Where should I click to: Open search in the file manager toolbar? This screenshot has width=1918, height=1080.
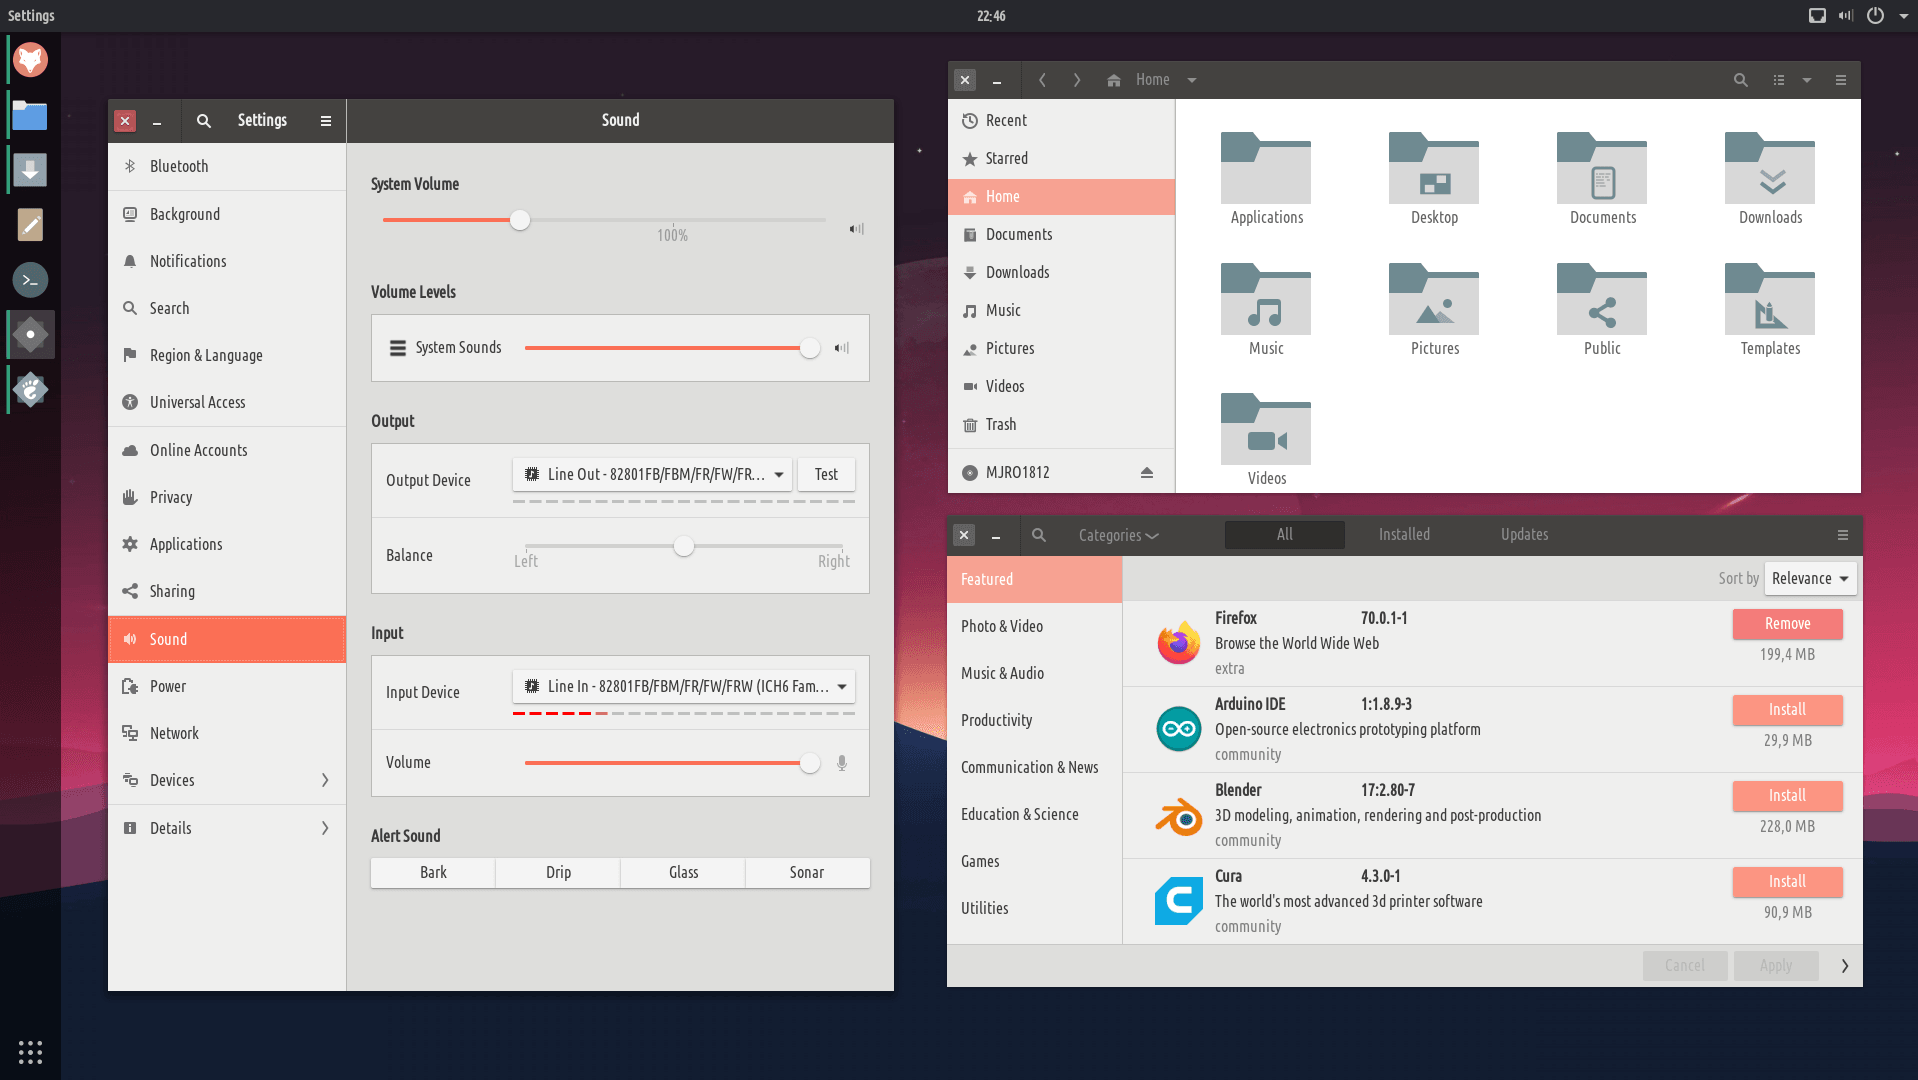coord(1740,80)
